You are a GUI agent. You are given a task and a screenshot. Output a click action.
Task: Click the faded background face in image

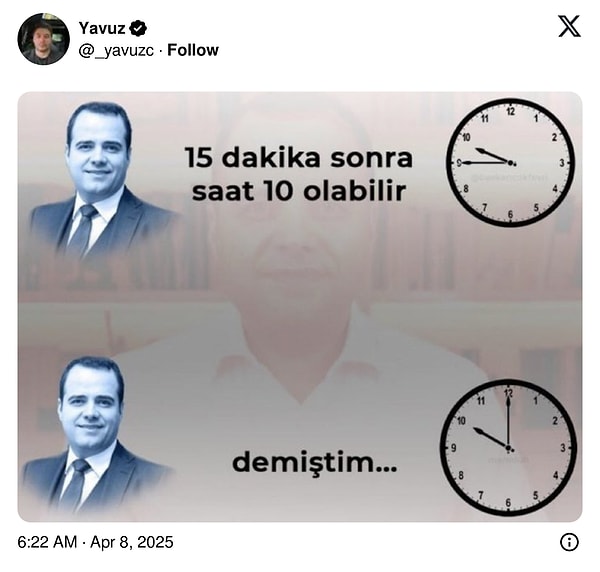[x=302, y=214]
